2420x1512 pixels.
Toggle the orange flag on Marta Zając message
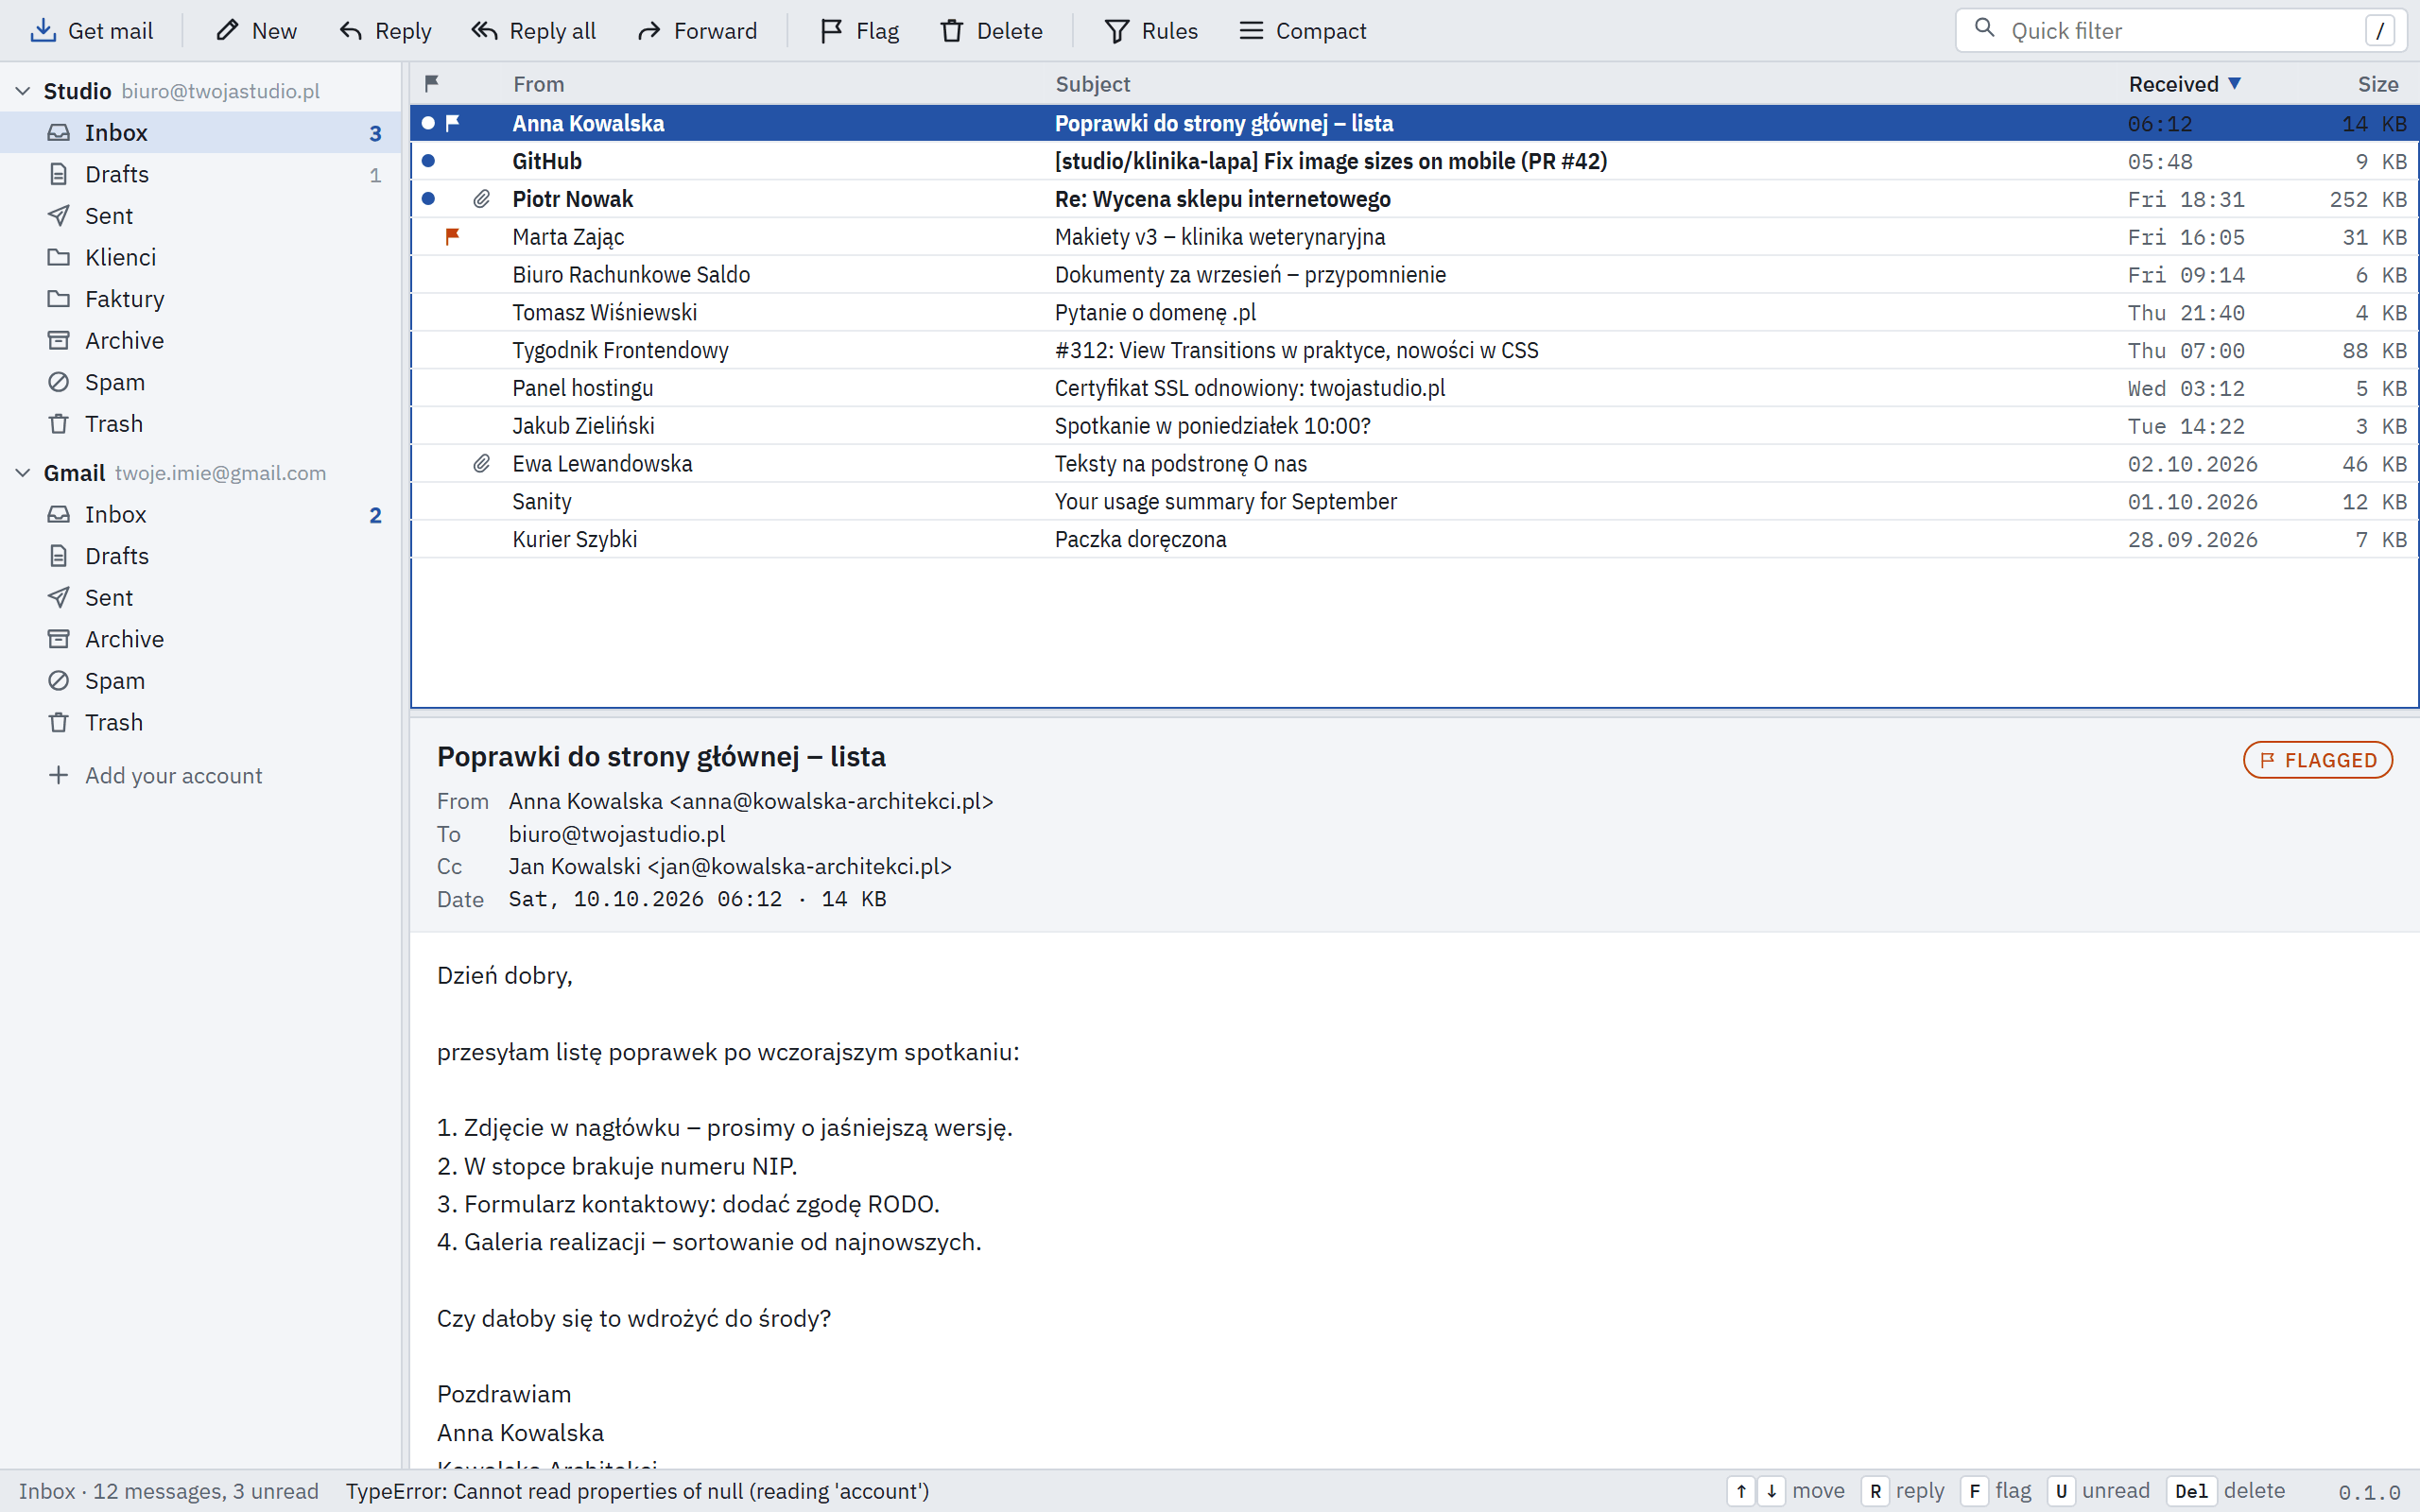452,236
